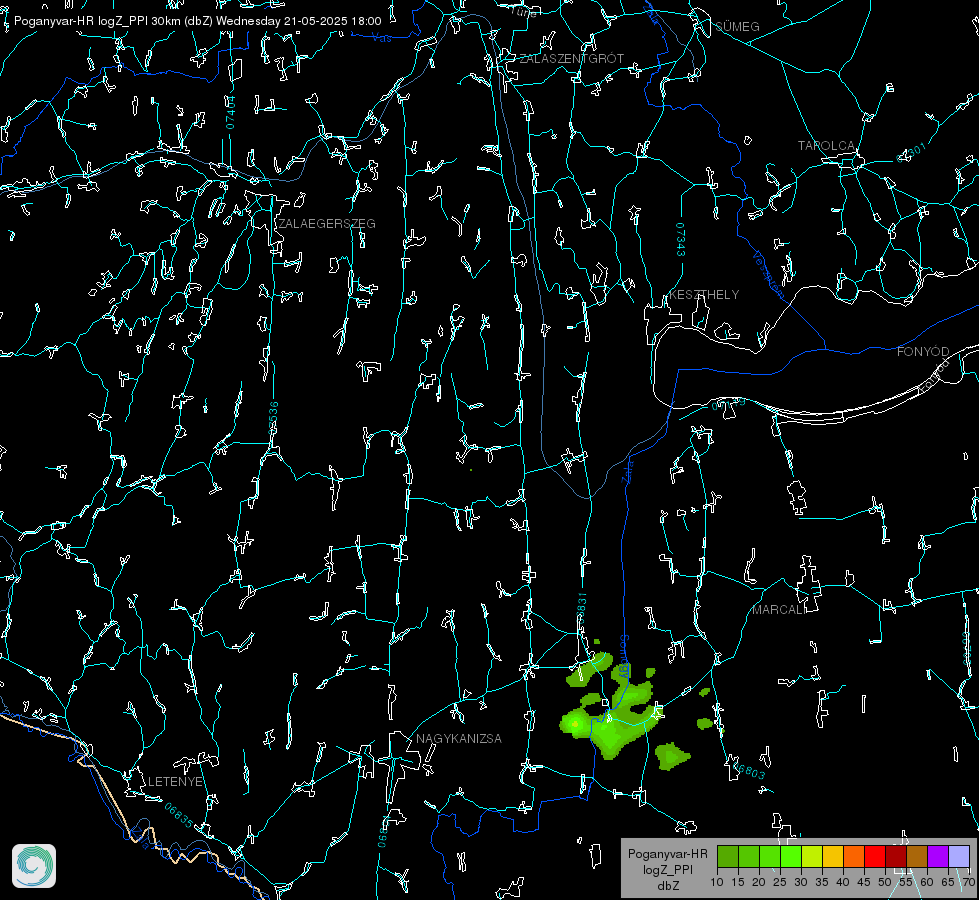Click the 20–25 dBZ green legend swatch
Viewport: 979px width, 900px height.
pos(770,856)
